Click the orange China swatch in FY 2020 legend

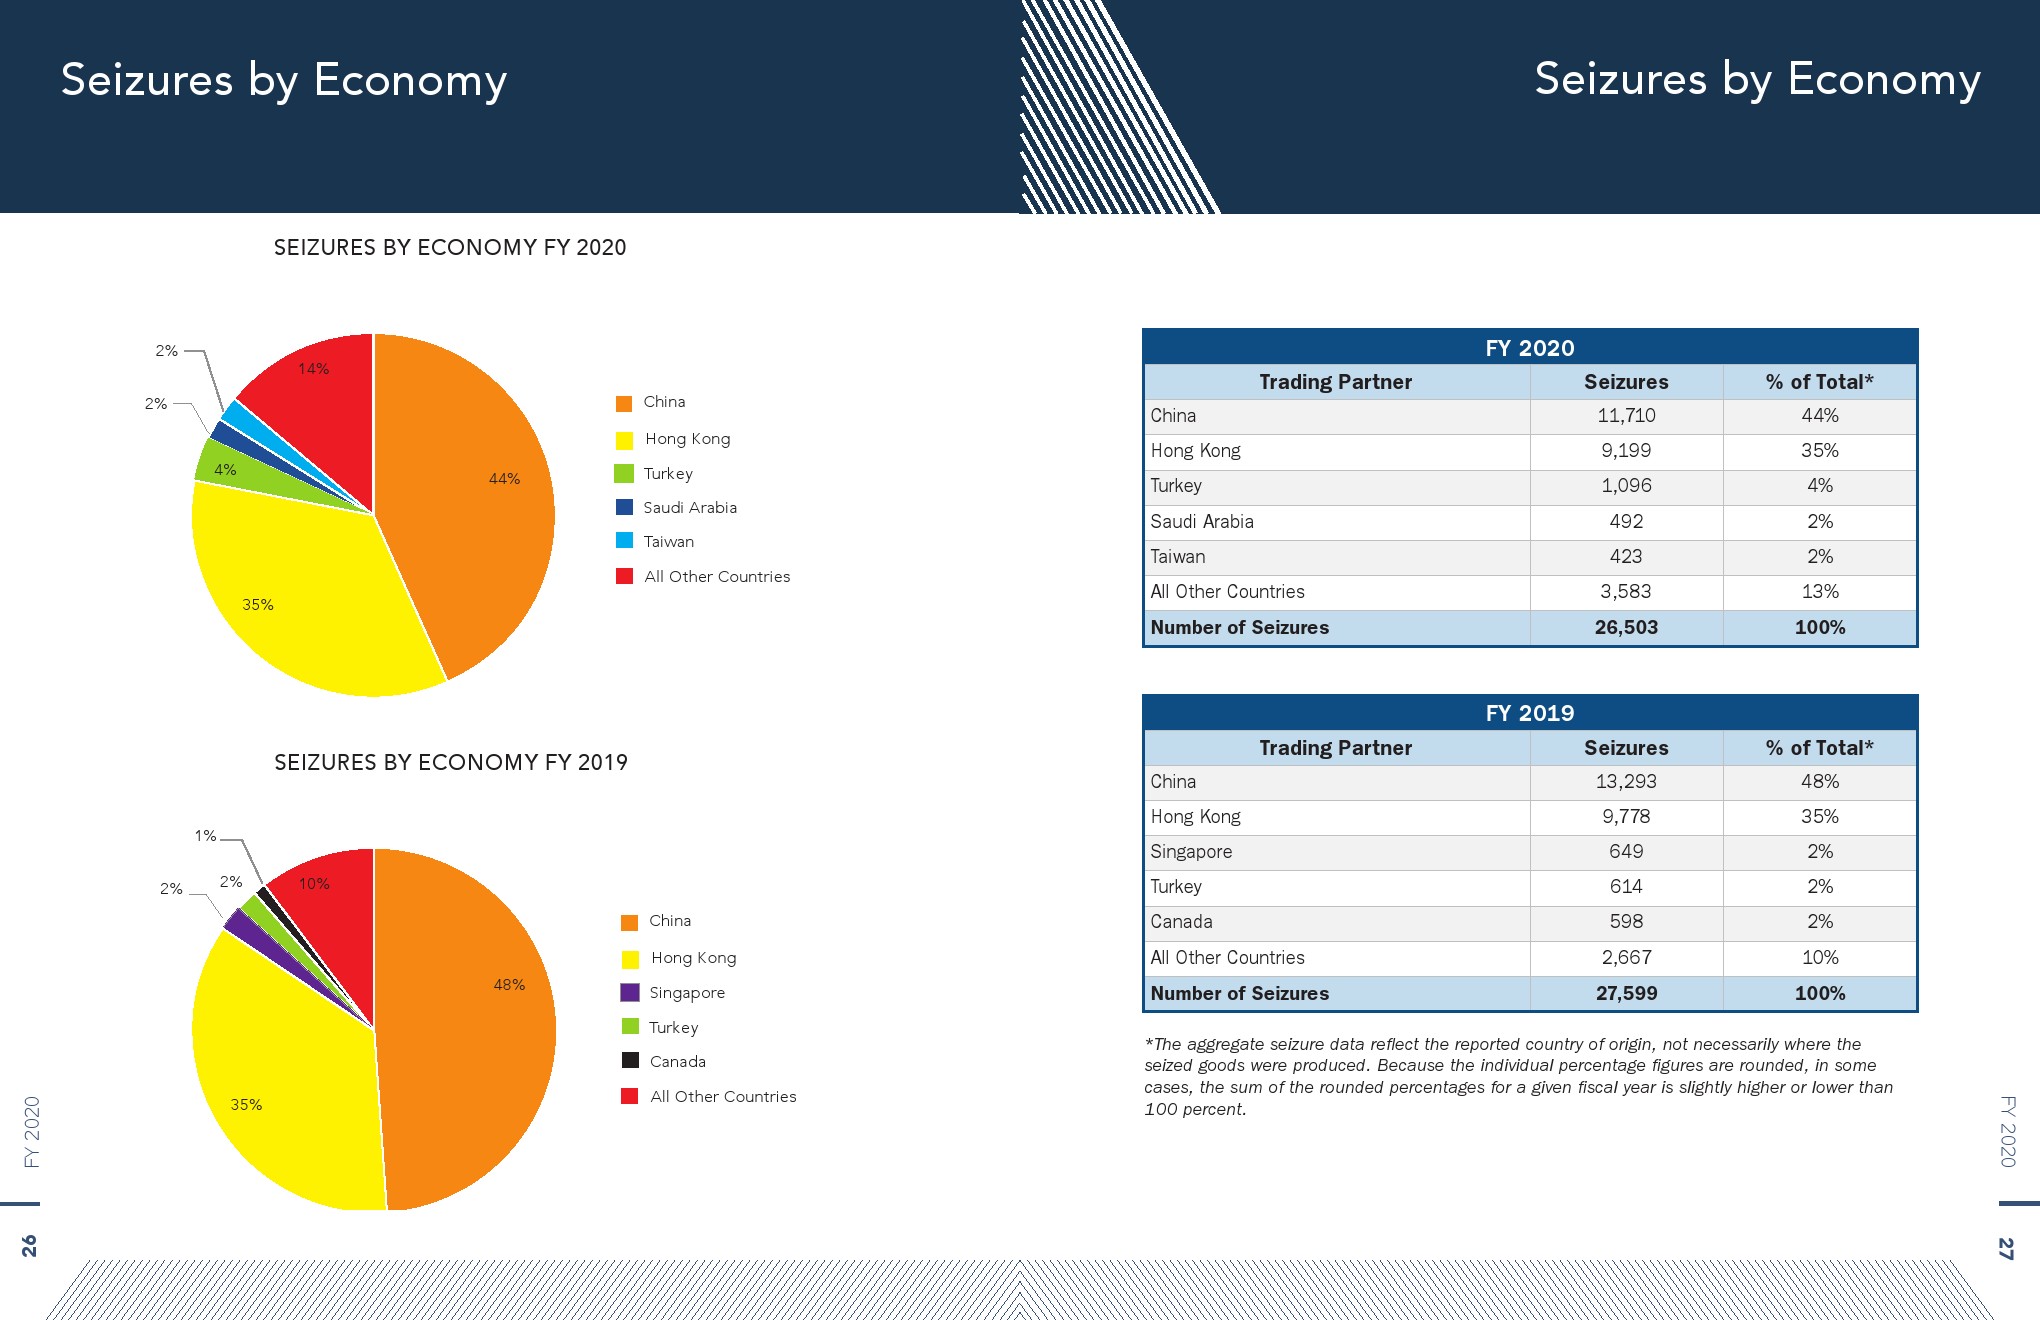click(x=624, y=404)
